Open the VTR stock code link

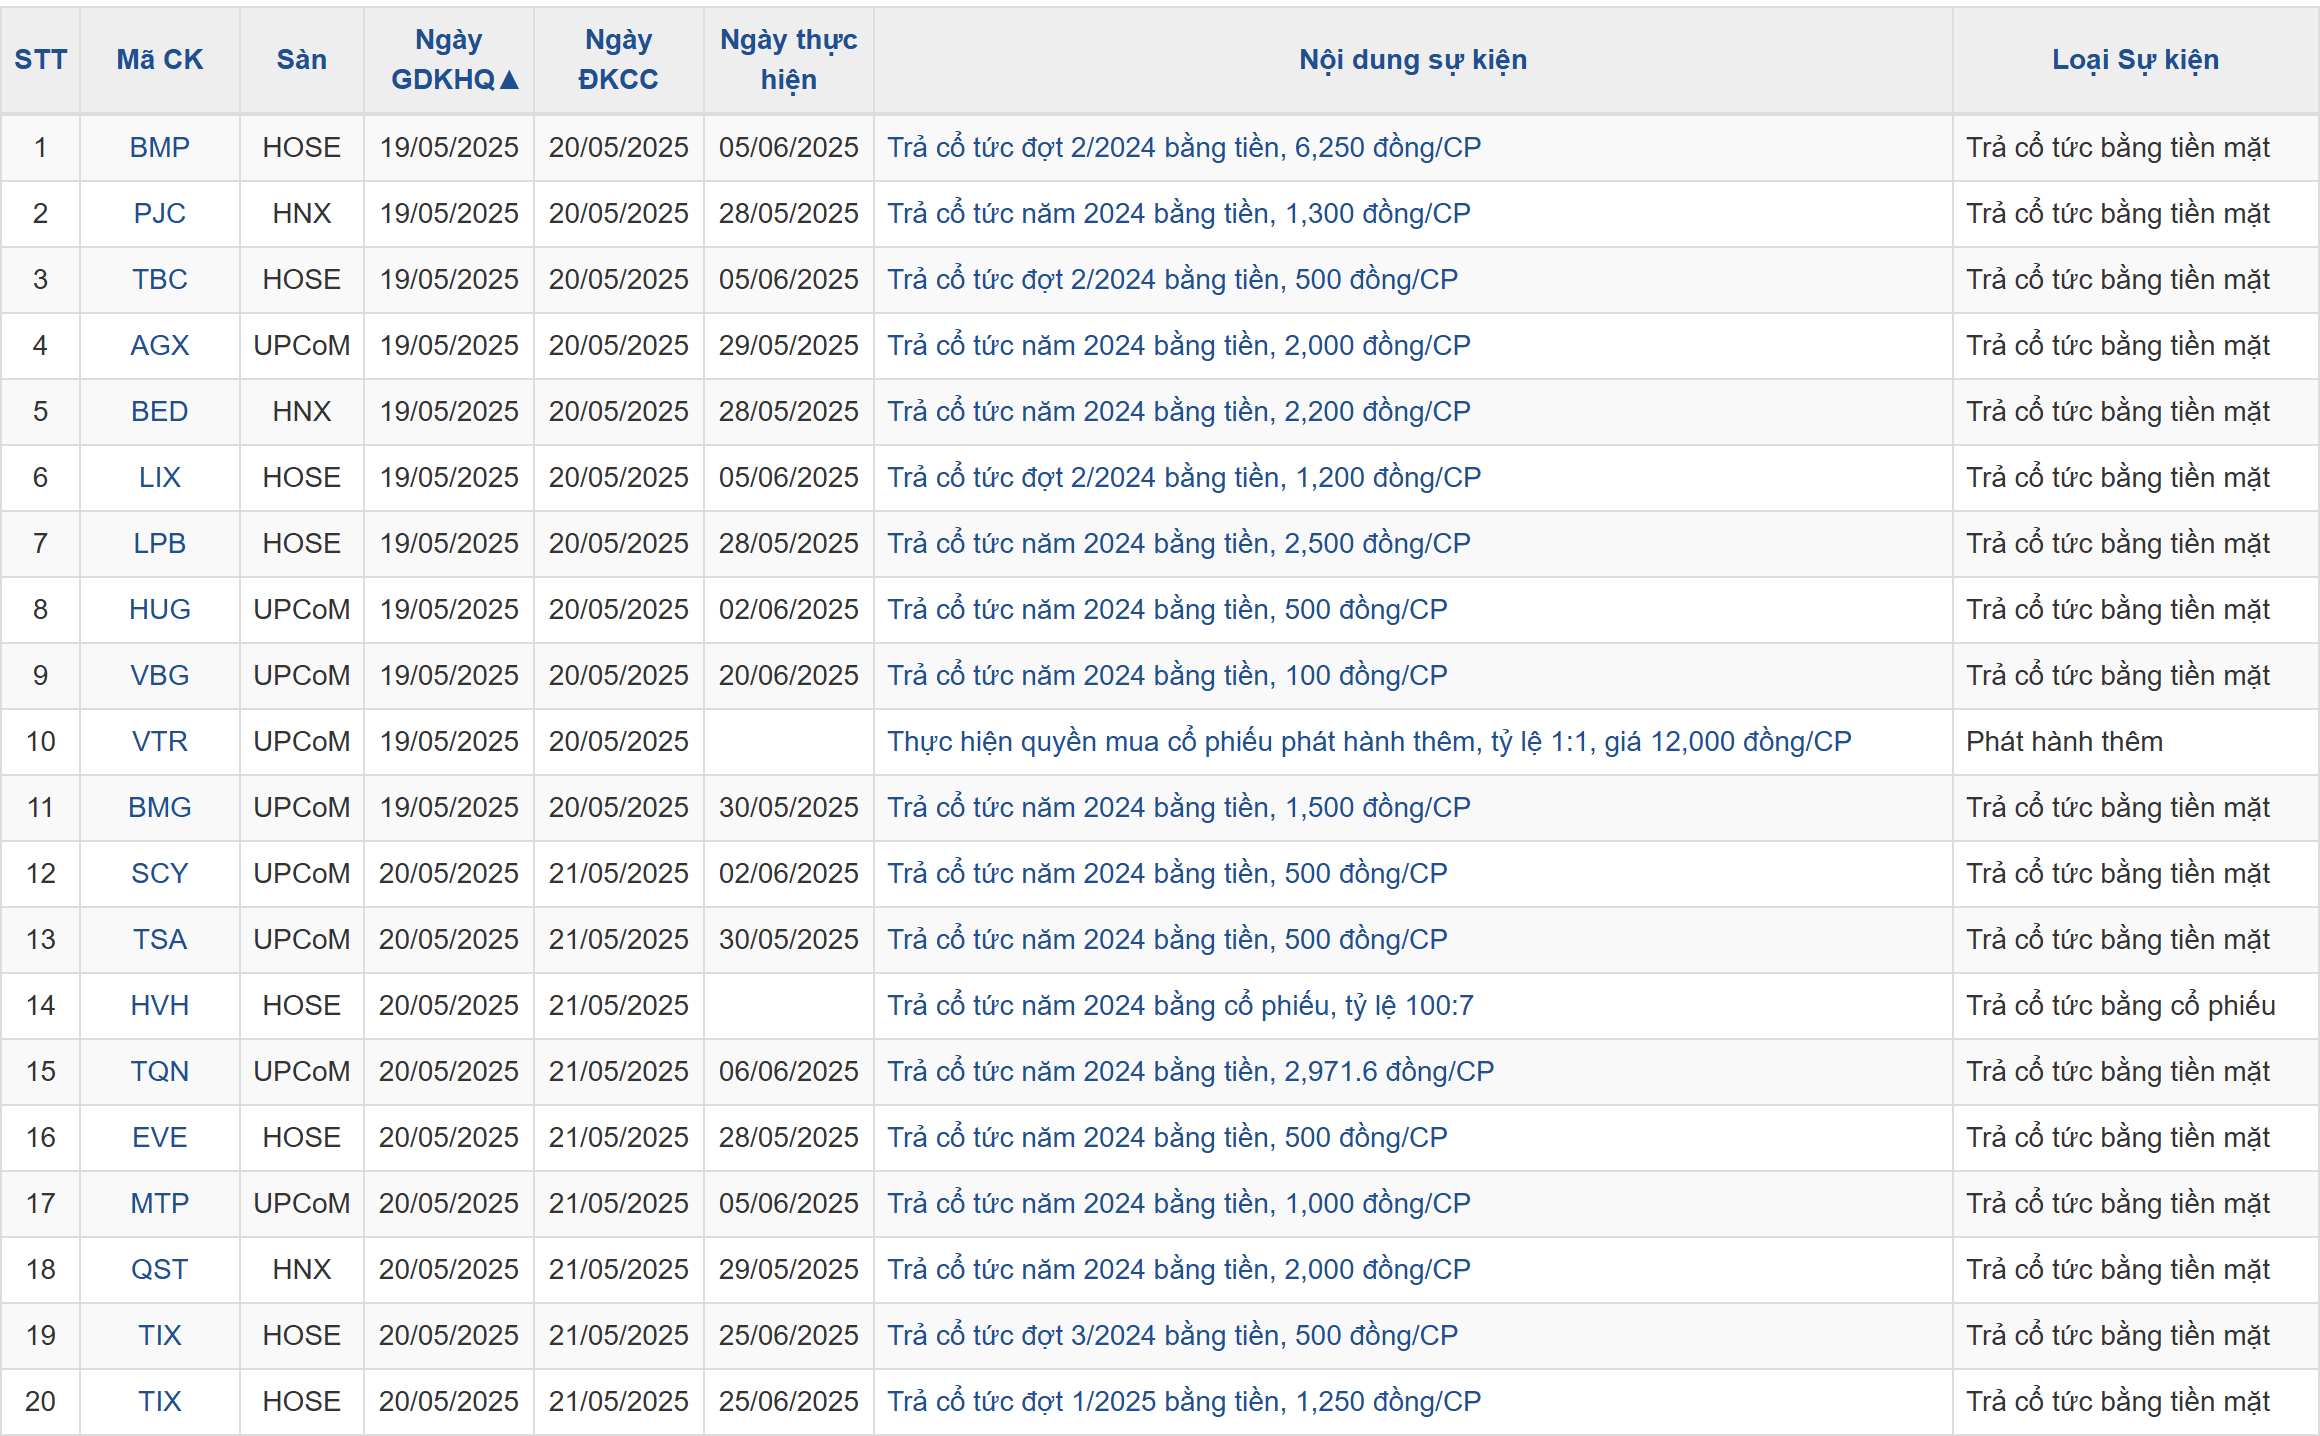click(160, 741)
